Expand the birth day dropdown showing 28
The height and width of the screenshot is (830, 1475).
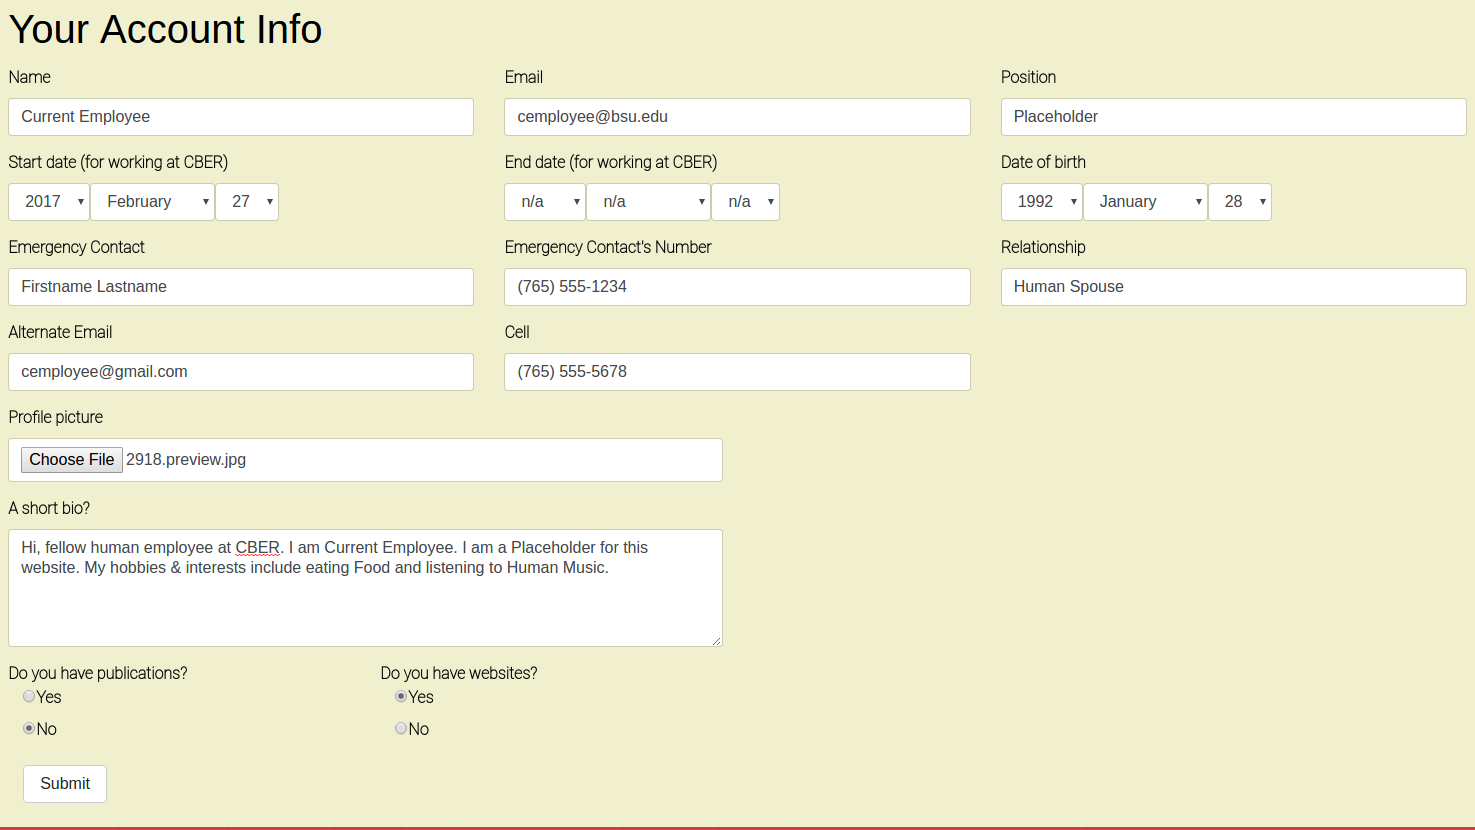pyautogui.click(x=1240, y=202)
